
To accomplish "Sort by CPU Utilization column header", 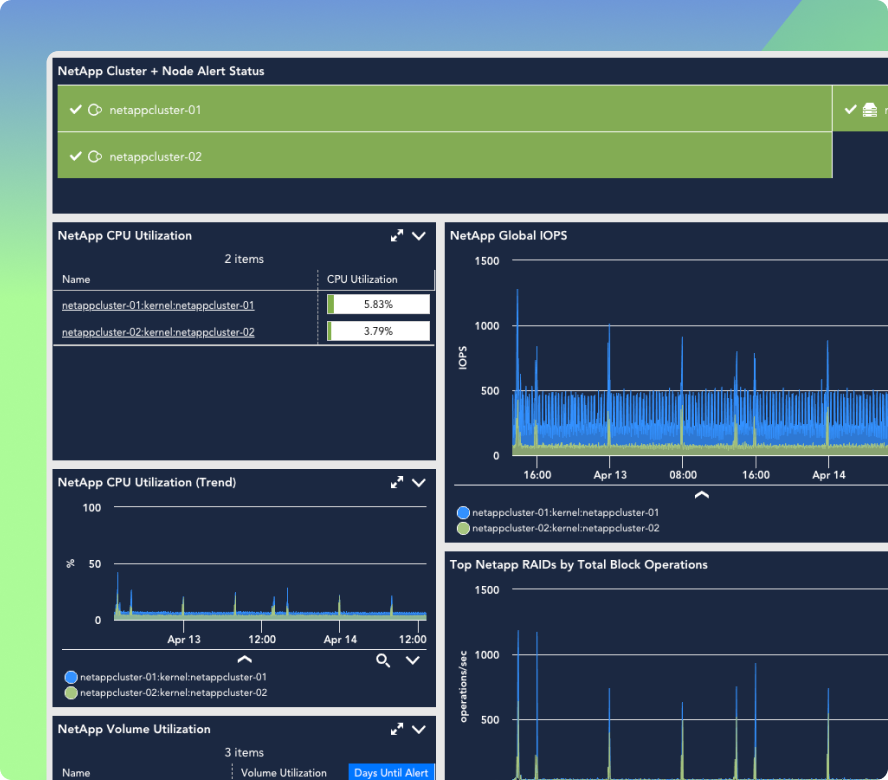I will (362, 279).
